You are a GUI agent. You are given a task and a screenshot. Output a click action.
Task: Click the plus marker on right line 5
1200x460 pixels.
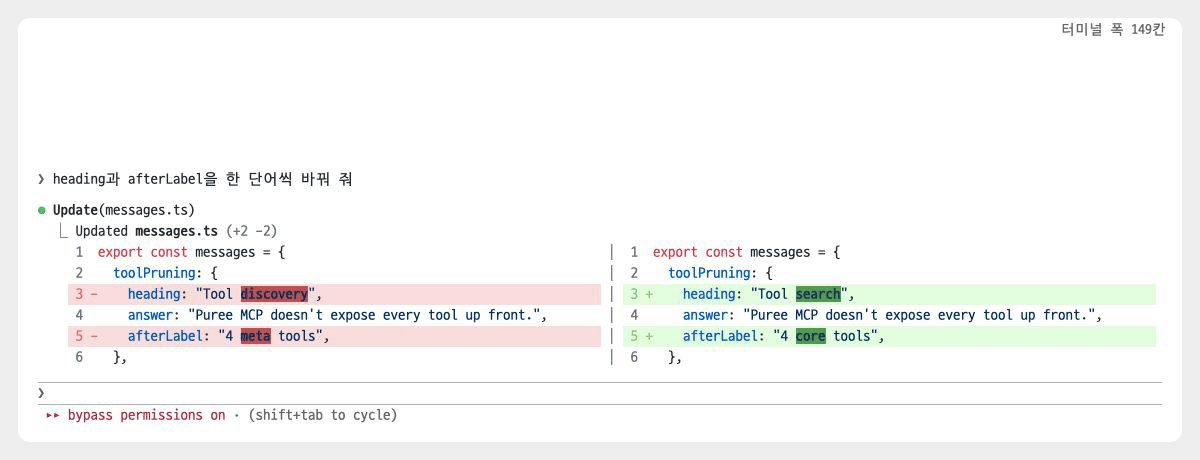[x=649, y=336]
